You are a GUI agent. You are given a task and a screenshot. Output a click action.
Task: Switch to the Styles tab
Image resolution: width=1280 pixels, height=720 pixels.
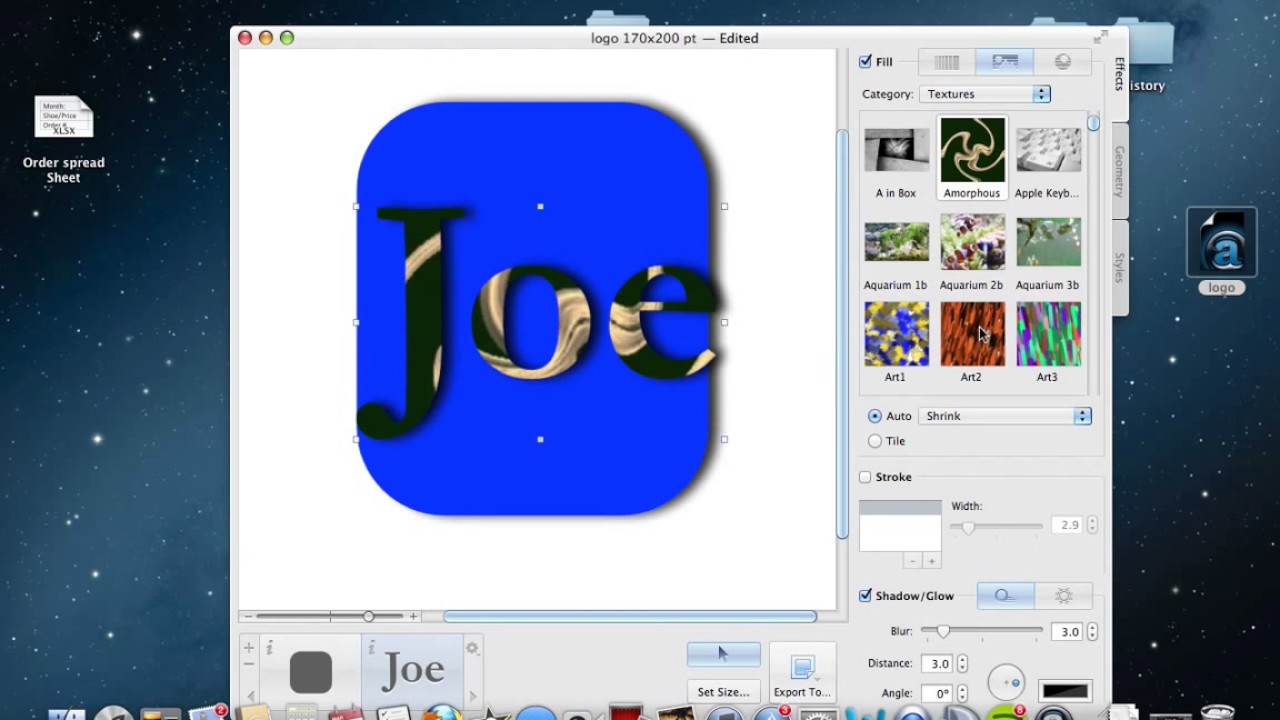point(1119,267)
